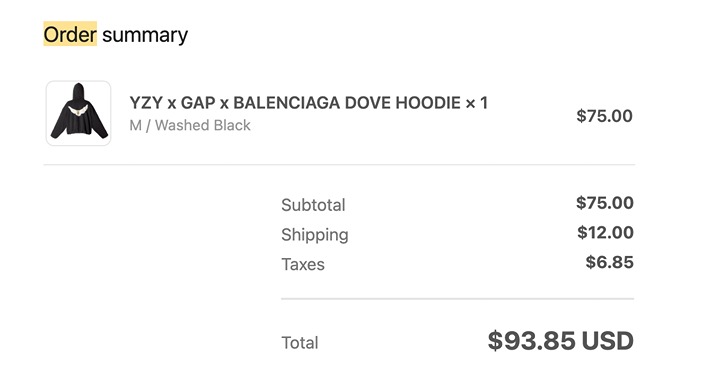
Task: Click the Subtotal label
Action: point(313,205)
